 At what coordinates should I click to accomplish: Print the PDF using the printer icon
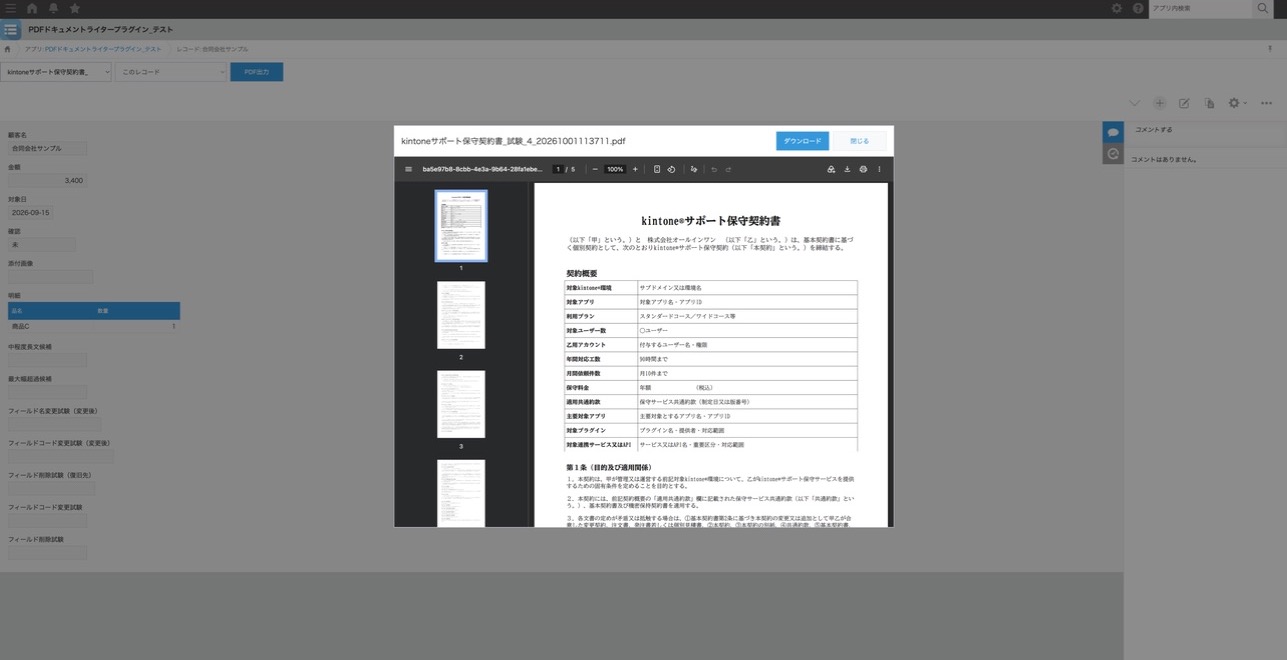pyautogui.click(x=863, y=169)
